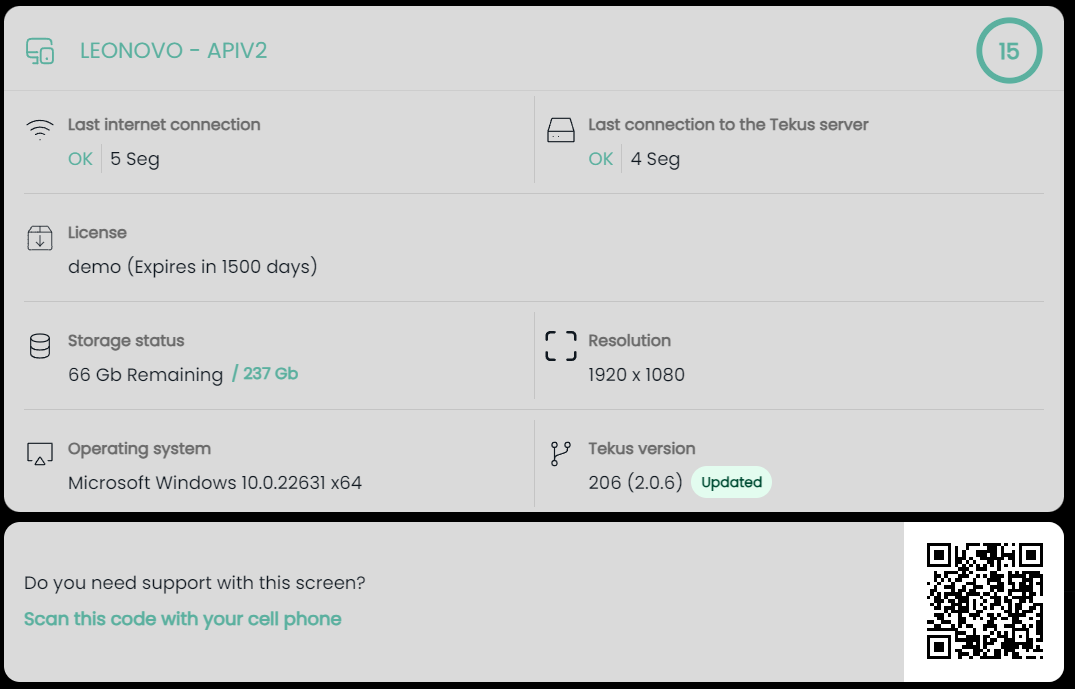The image size is (1075, 689).
Task: Click the Storage status database icon
Action: coord(40,346)
